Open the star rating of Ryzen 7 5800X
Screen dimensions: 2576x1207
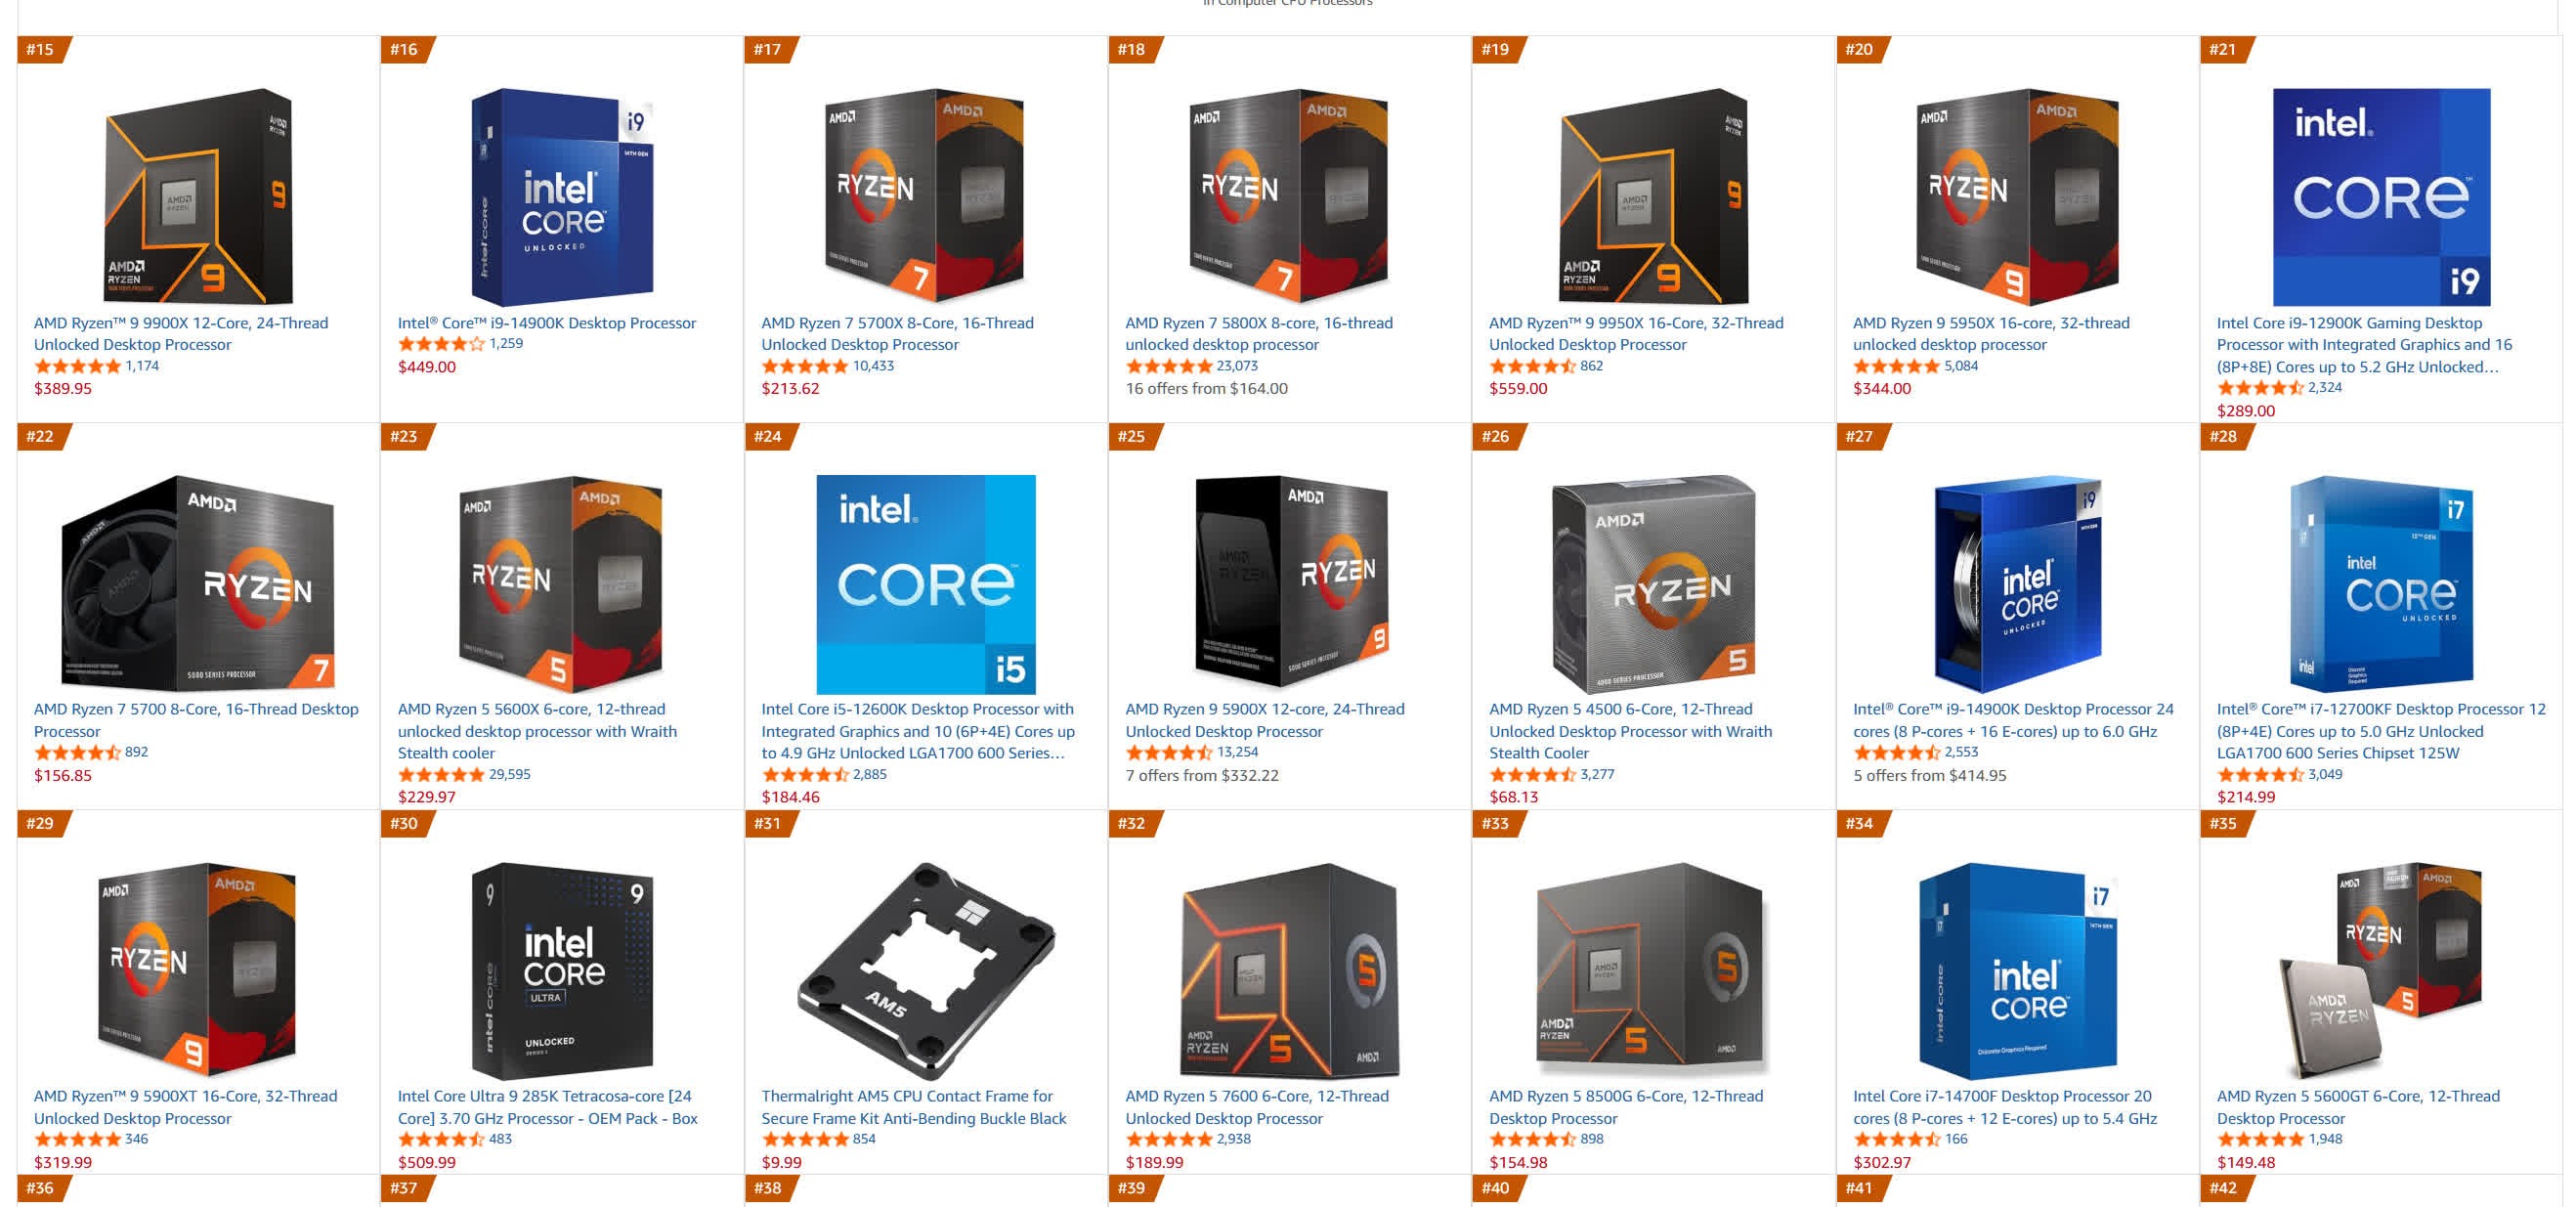point(1169,366)
